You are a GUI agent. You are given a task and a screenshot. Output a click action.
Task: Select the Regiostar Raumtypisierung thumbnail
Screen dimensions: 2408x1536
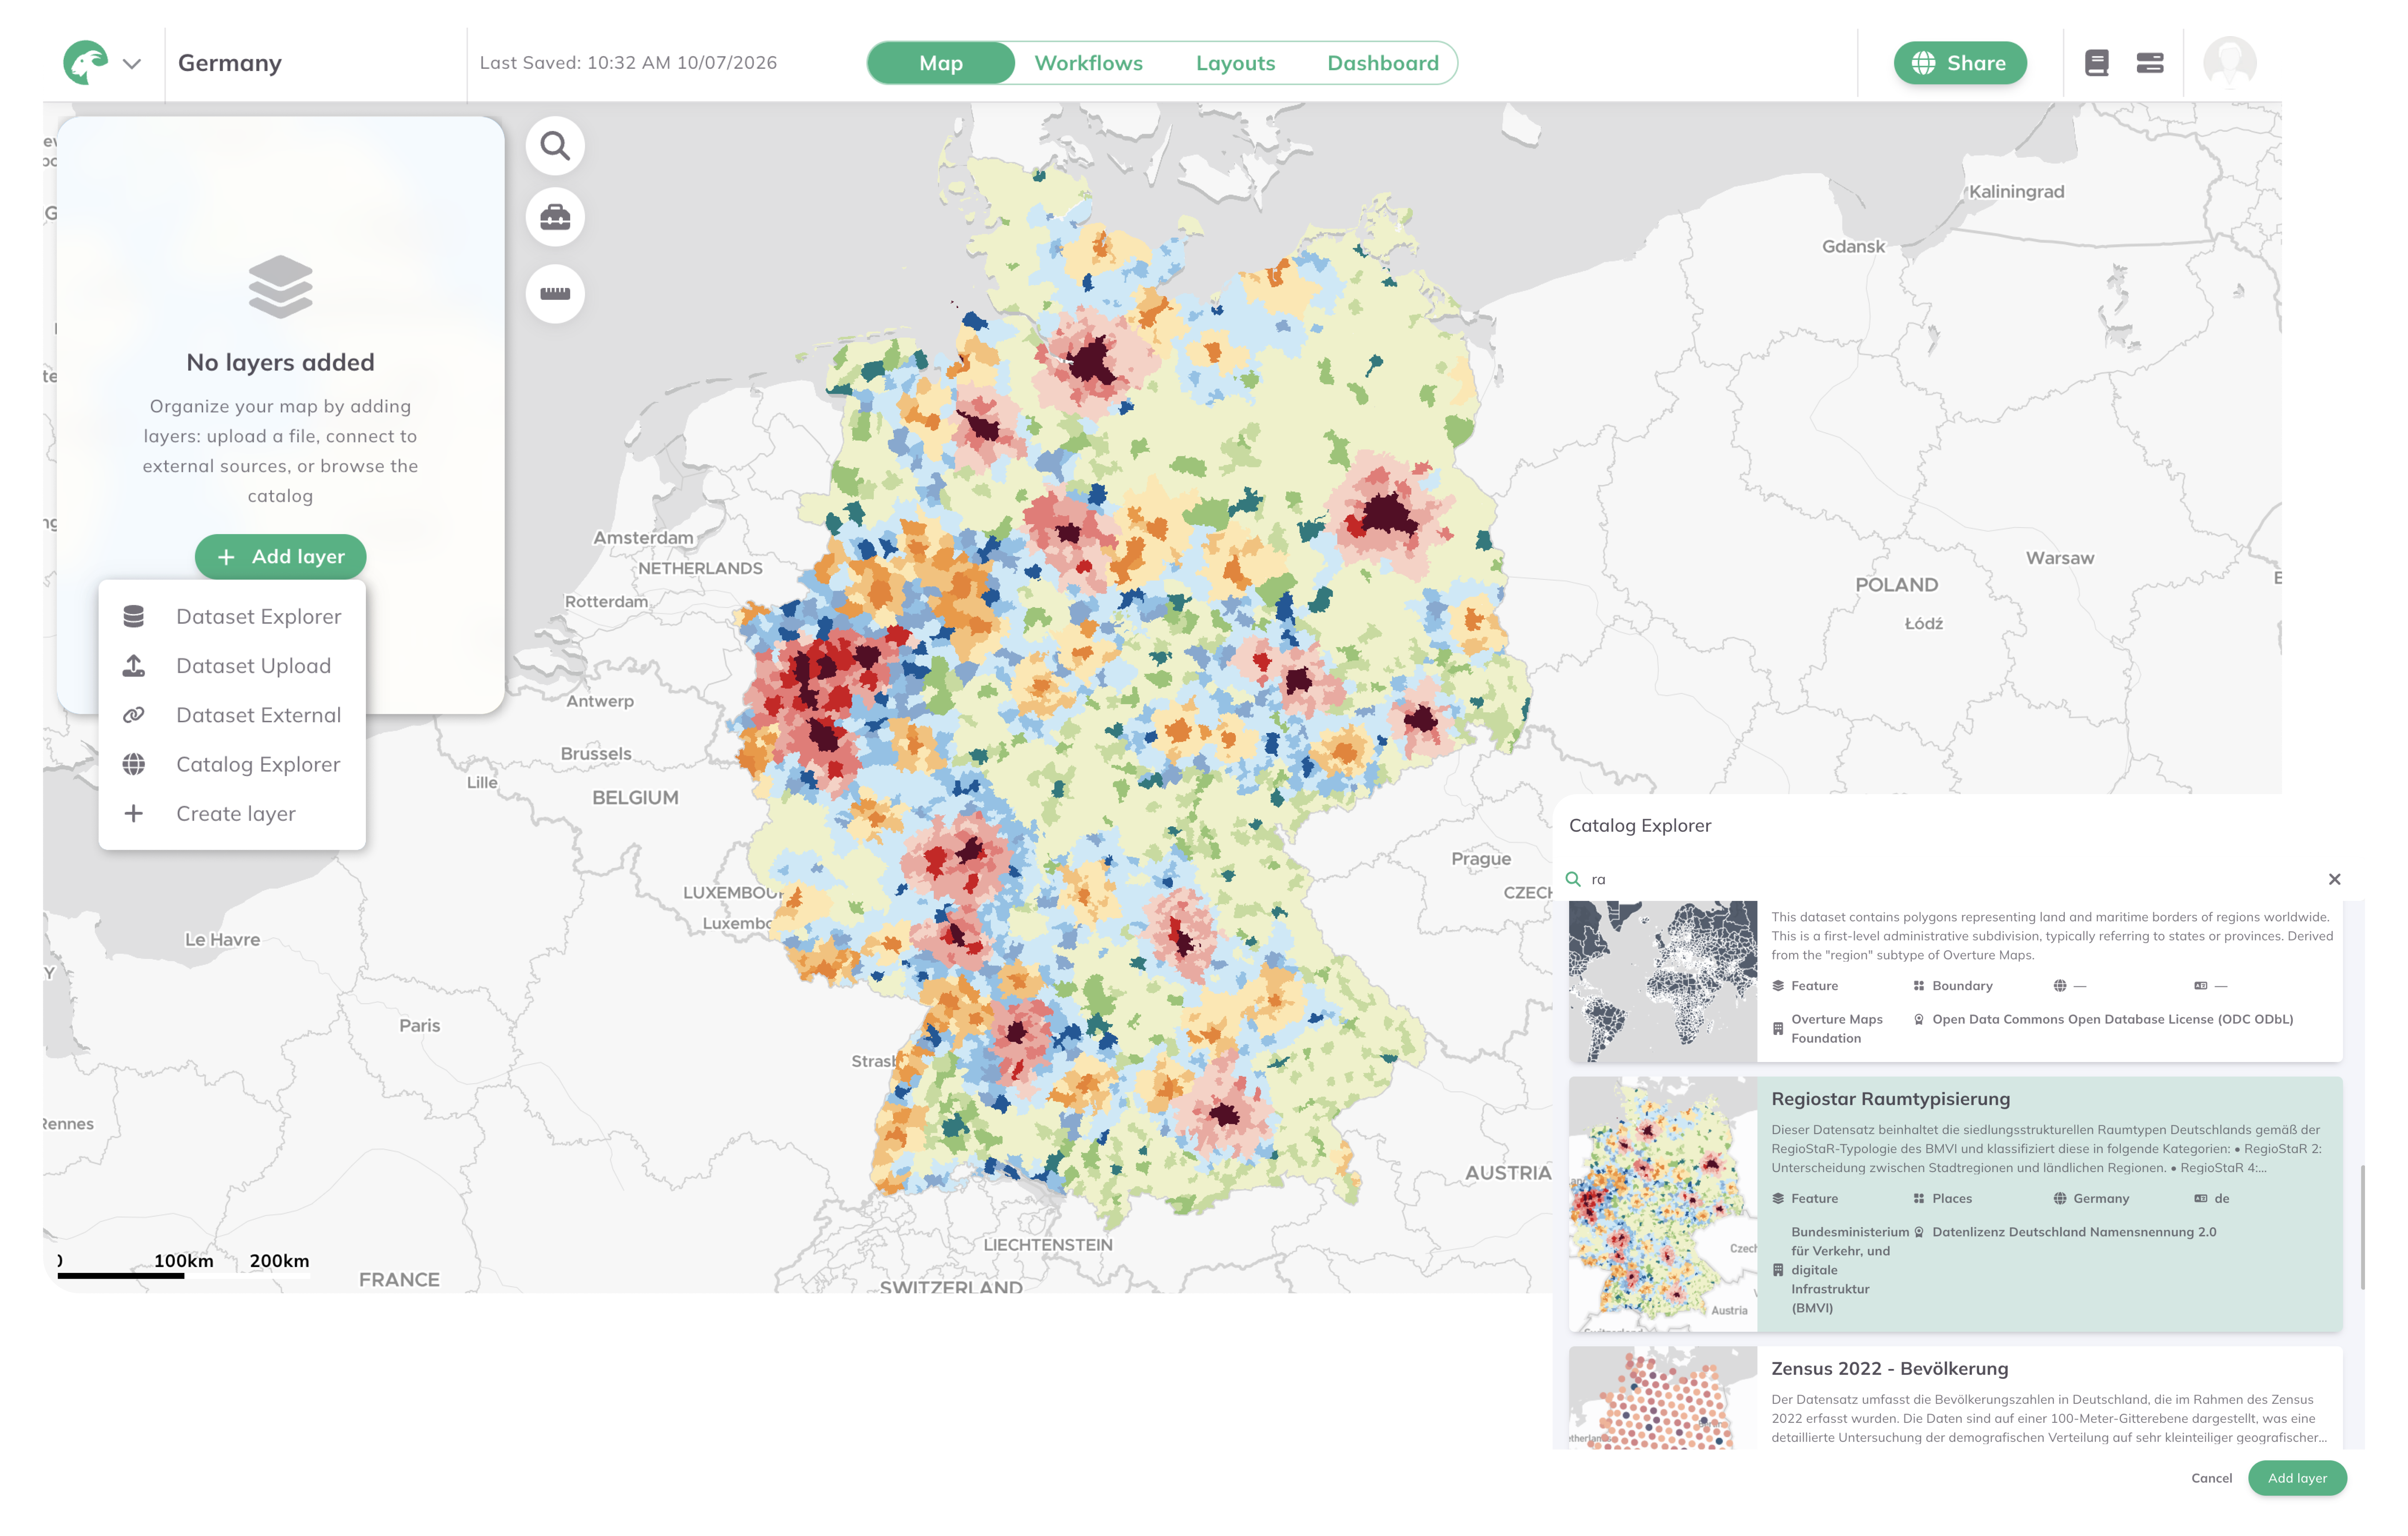[1663, 1204]
